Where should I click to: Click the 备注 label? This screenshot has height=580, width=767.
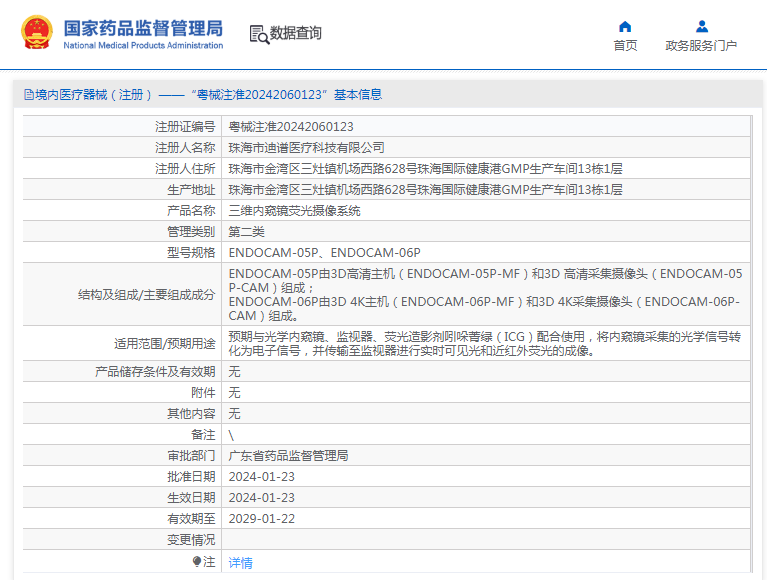pos(203,435)
